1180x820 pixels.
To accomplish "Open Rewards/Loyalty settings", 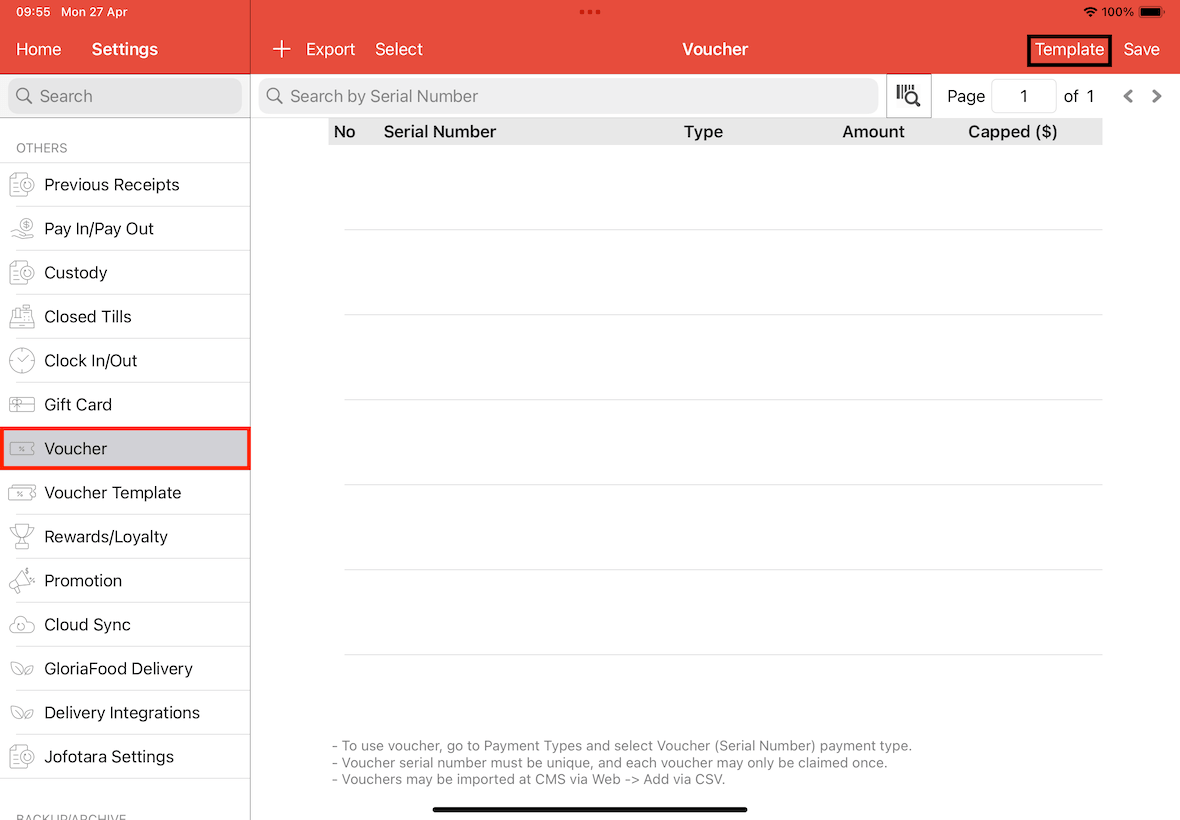I will coord(125,536).
